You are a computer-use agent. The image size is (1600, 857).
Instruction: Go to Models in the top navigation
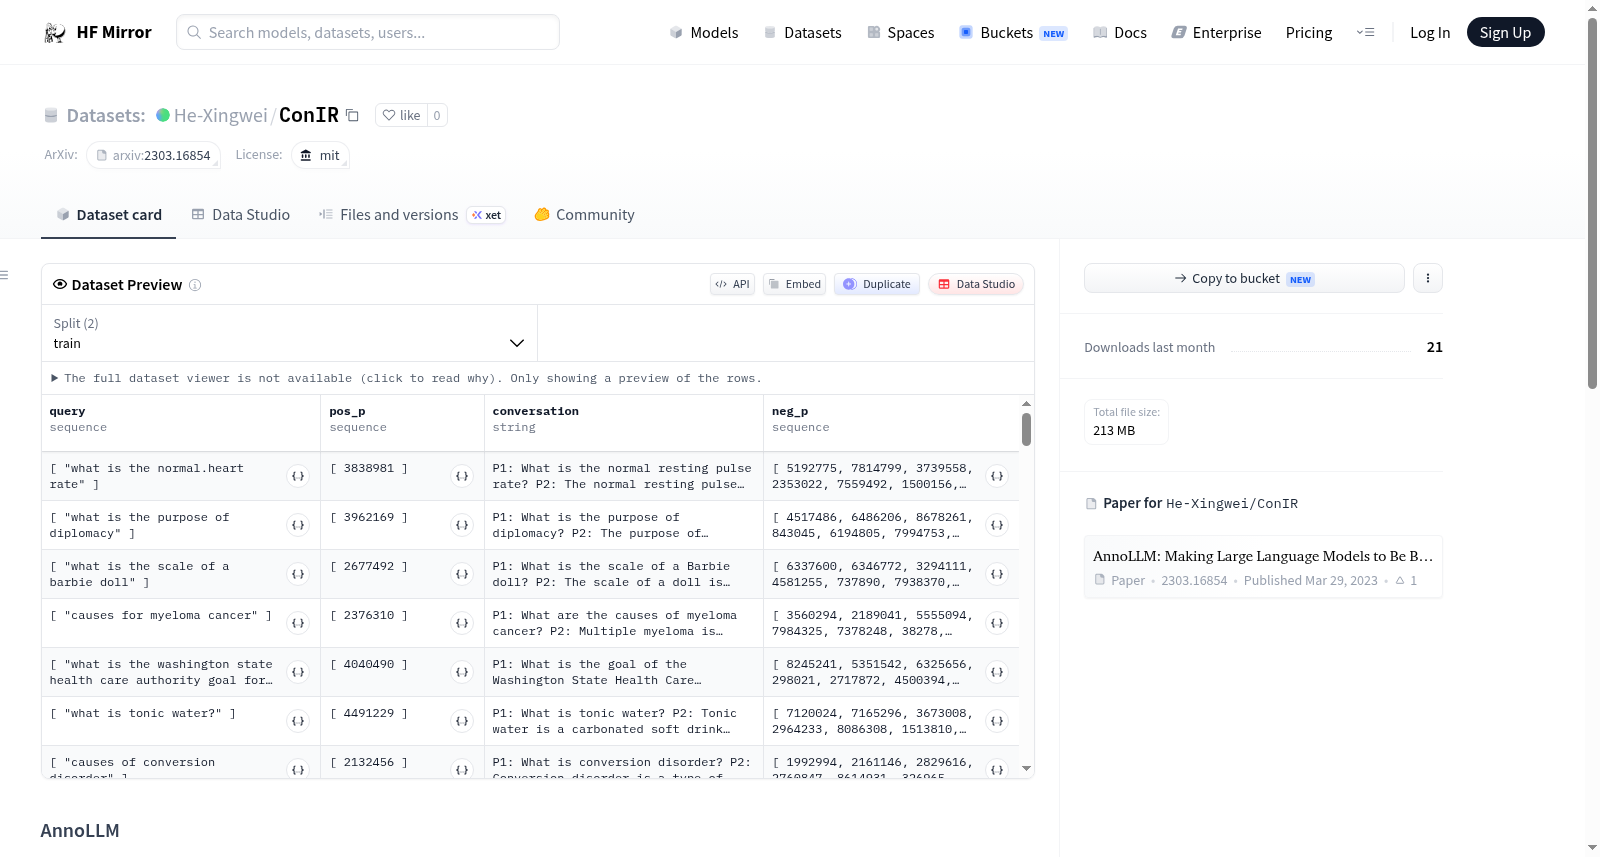pos(704,33)
